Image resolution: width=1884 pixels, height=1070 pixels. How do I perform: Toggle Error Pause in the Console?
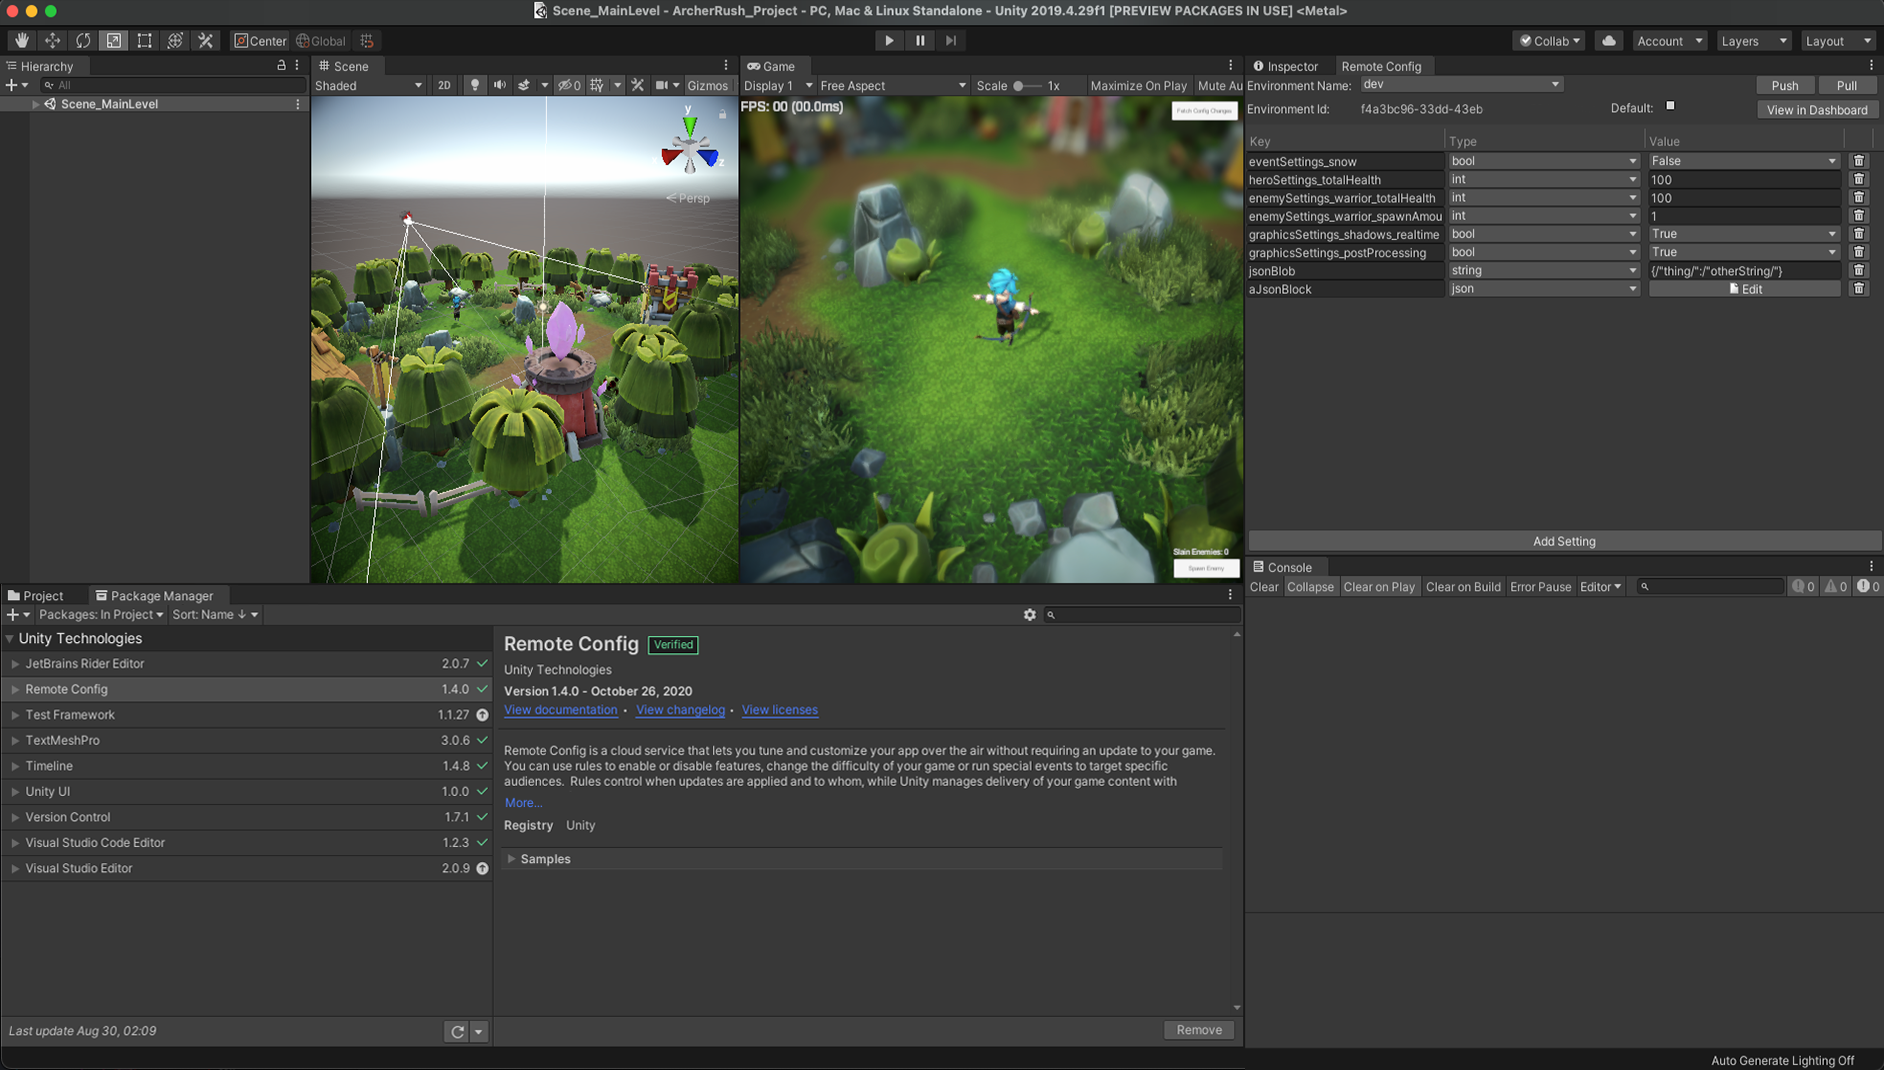click(x=1540, y=587)
